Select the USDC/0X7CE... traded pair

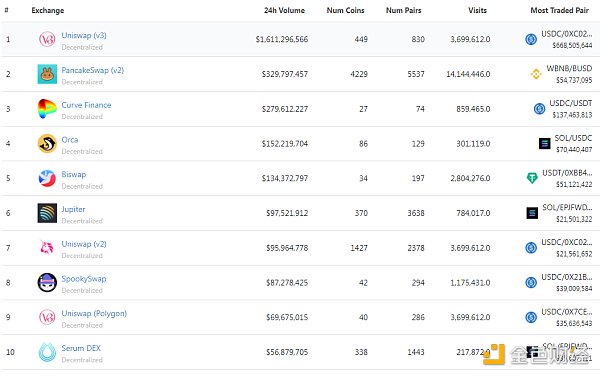(x=567, y=312)
